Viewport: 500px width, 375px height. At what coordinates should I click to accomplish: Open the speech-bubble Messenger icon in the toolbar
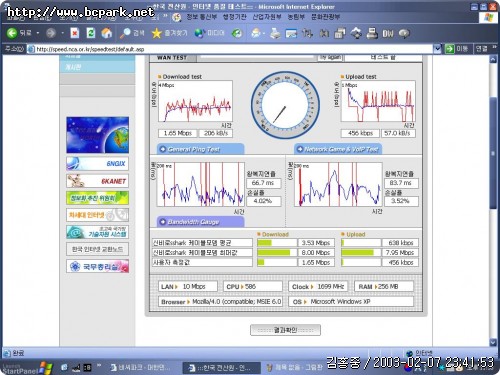click(x=404, y=33)
